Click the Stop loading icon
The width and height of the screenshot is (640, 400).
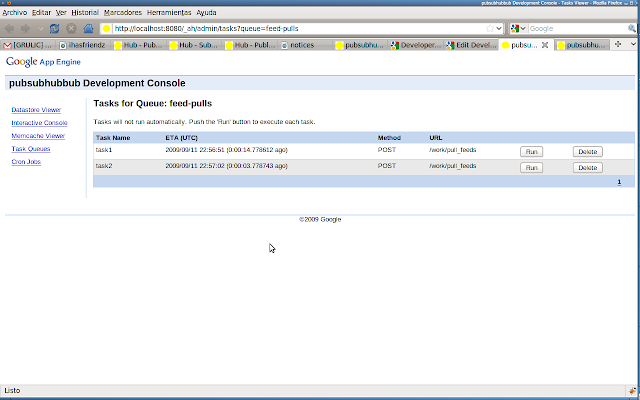tap(71, 29)
